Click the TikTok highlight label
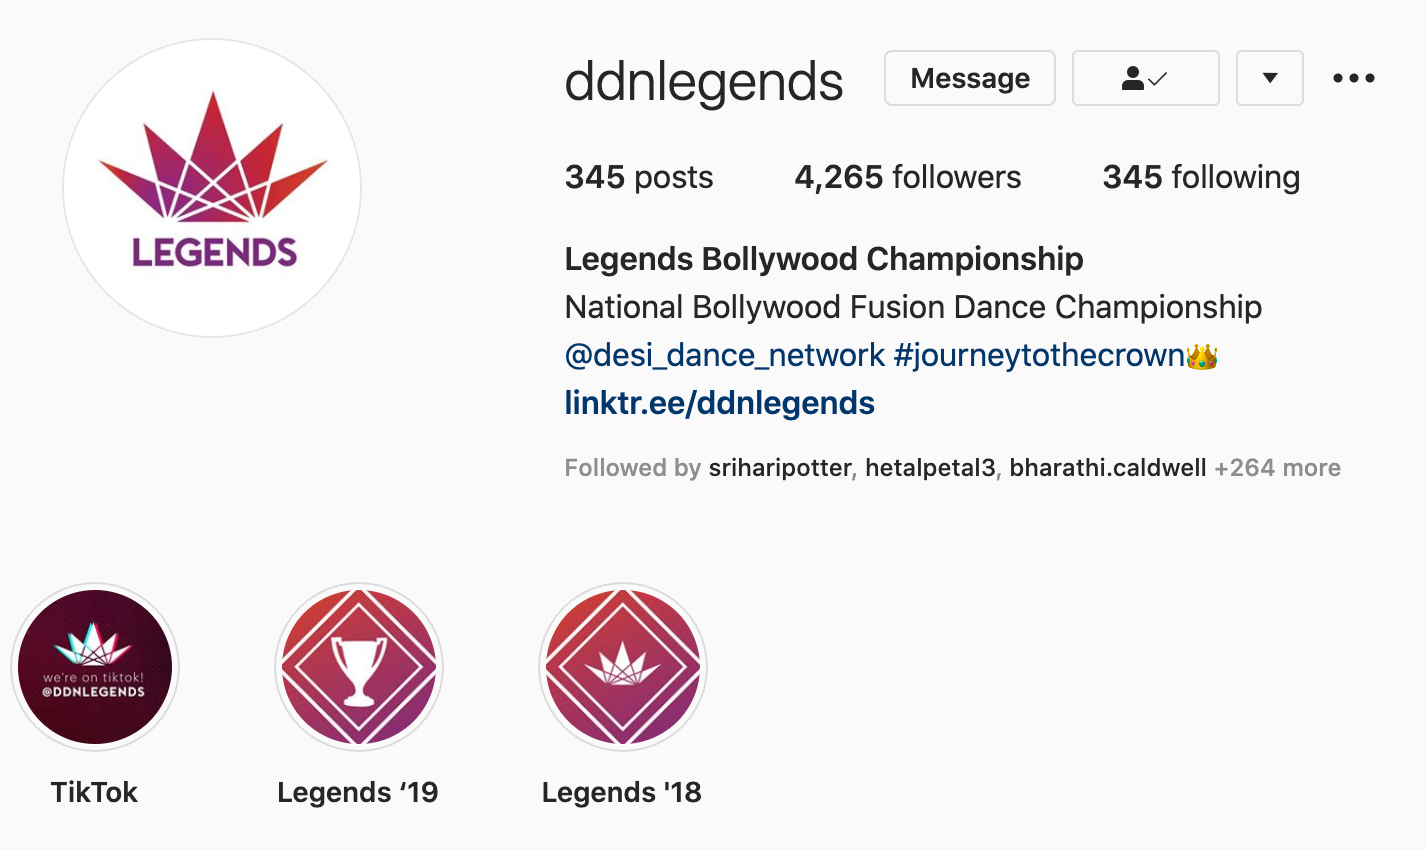1426x850 pixels. tap(94, 792)
